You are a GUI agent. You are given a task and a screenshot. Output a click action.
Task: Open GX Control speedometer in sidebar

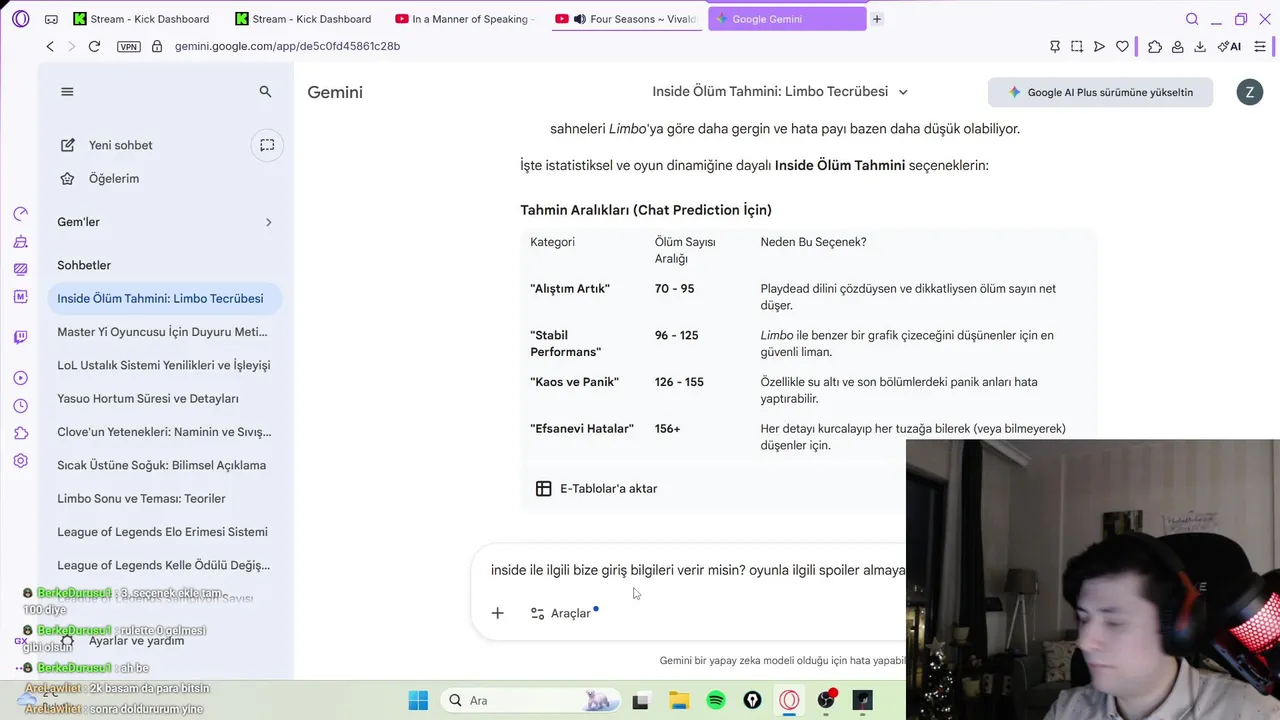coord(21,214)
